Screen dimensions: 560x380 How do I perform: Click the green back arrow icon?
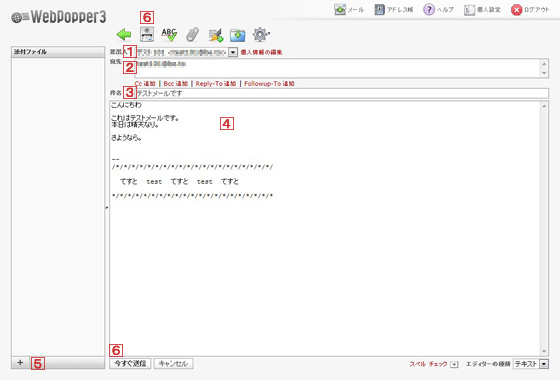click(124, 35)
